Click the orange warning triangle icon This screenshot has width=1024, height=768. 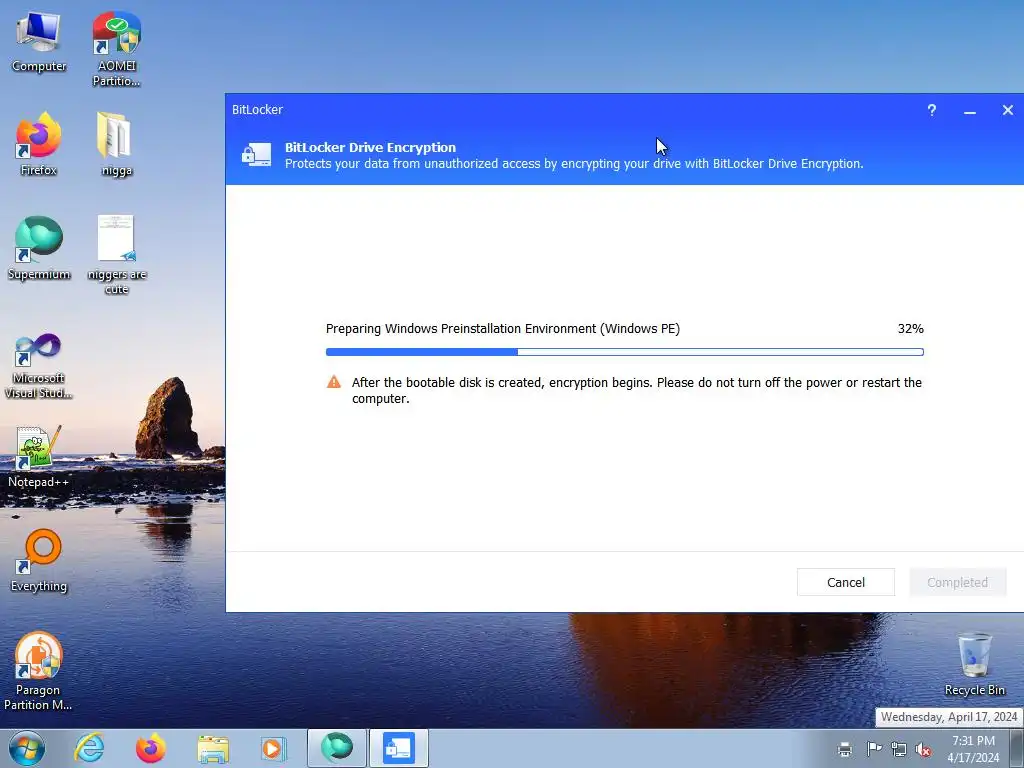point(334,382)
